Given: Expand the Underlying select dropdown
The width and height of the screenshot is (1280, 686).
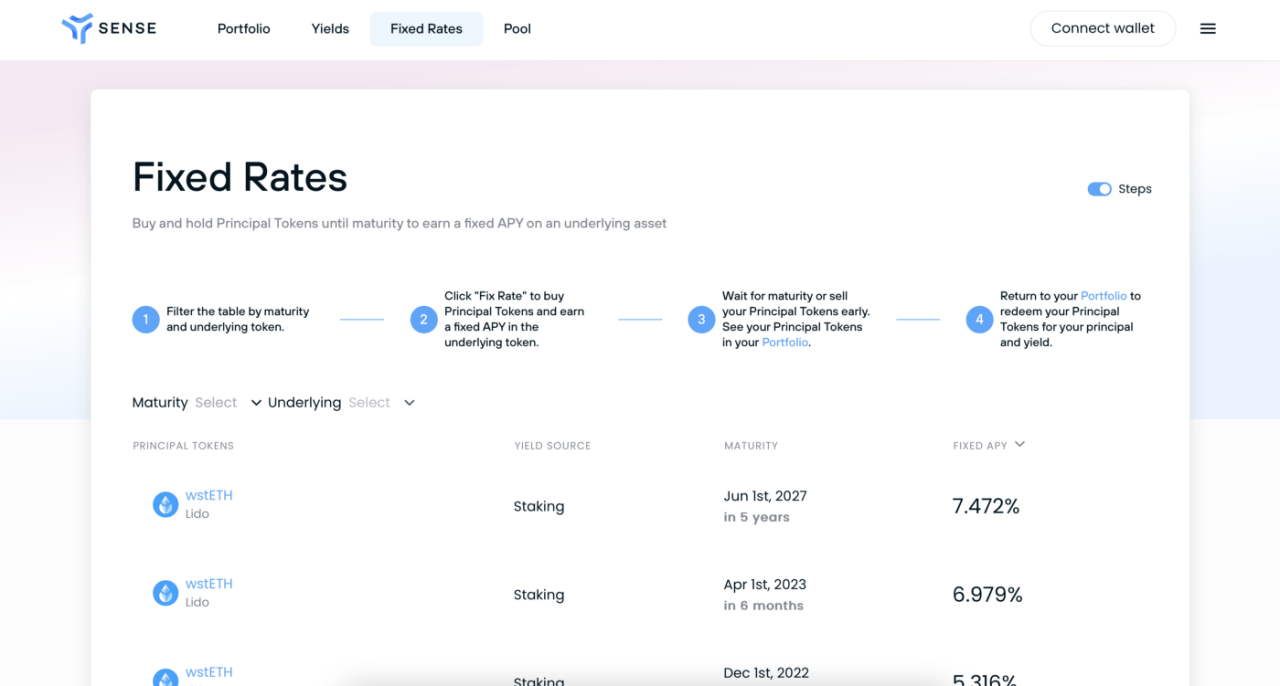Looking at the screenshot, I should pos(381,403).
